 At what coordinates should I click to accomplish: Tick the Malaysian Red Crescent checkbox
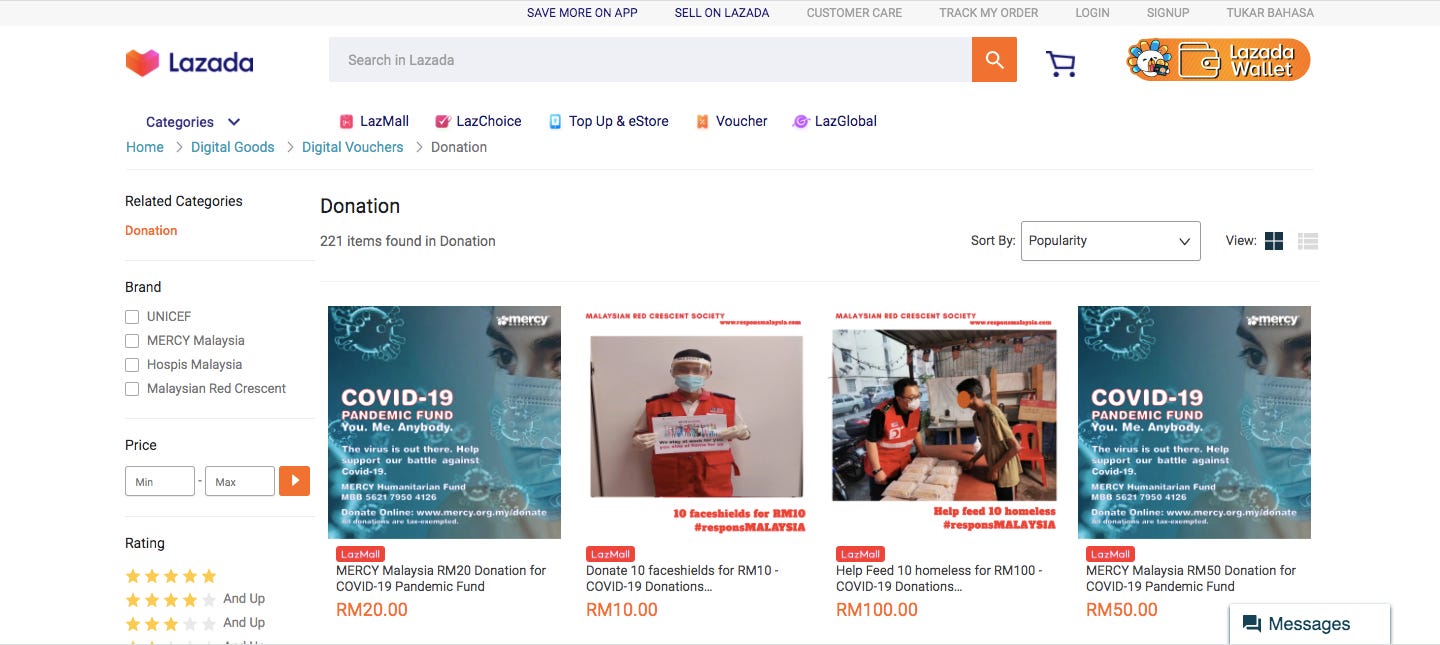pyautogui.click(x=132, y=389)
